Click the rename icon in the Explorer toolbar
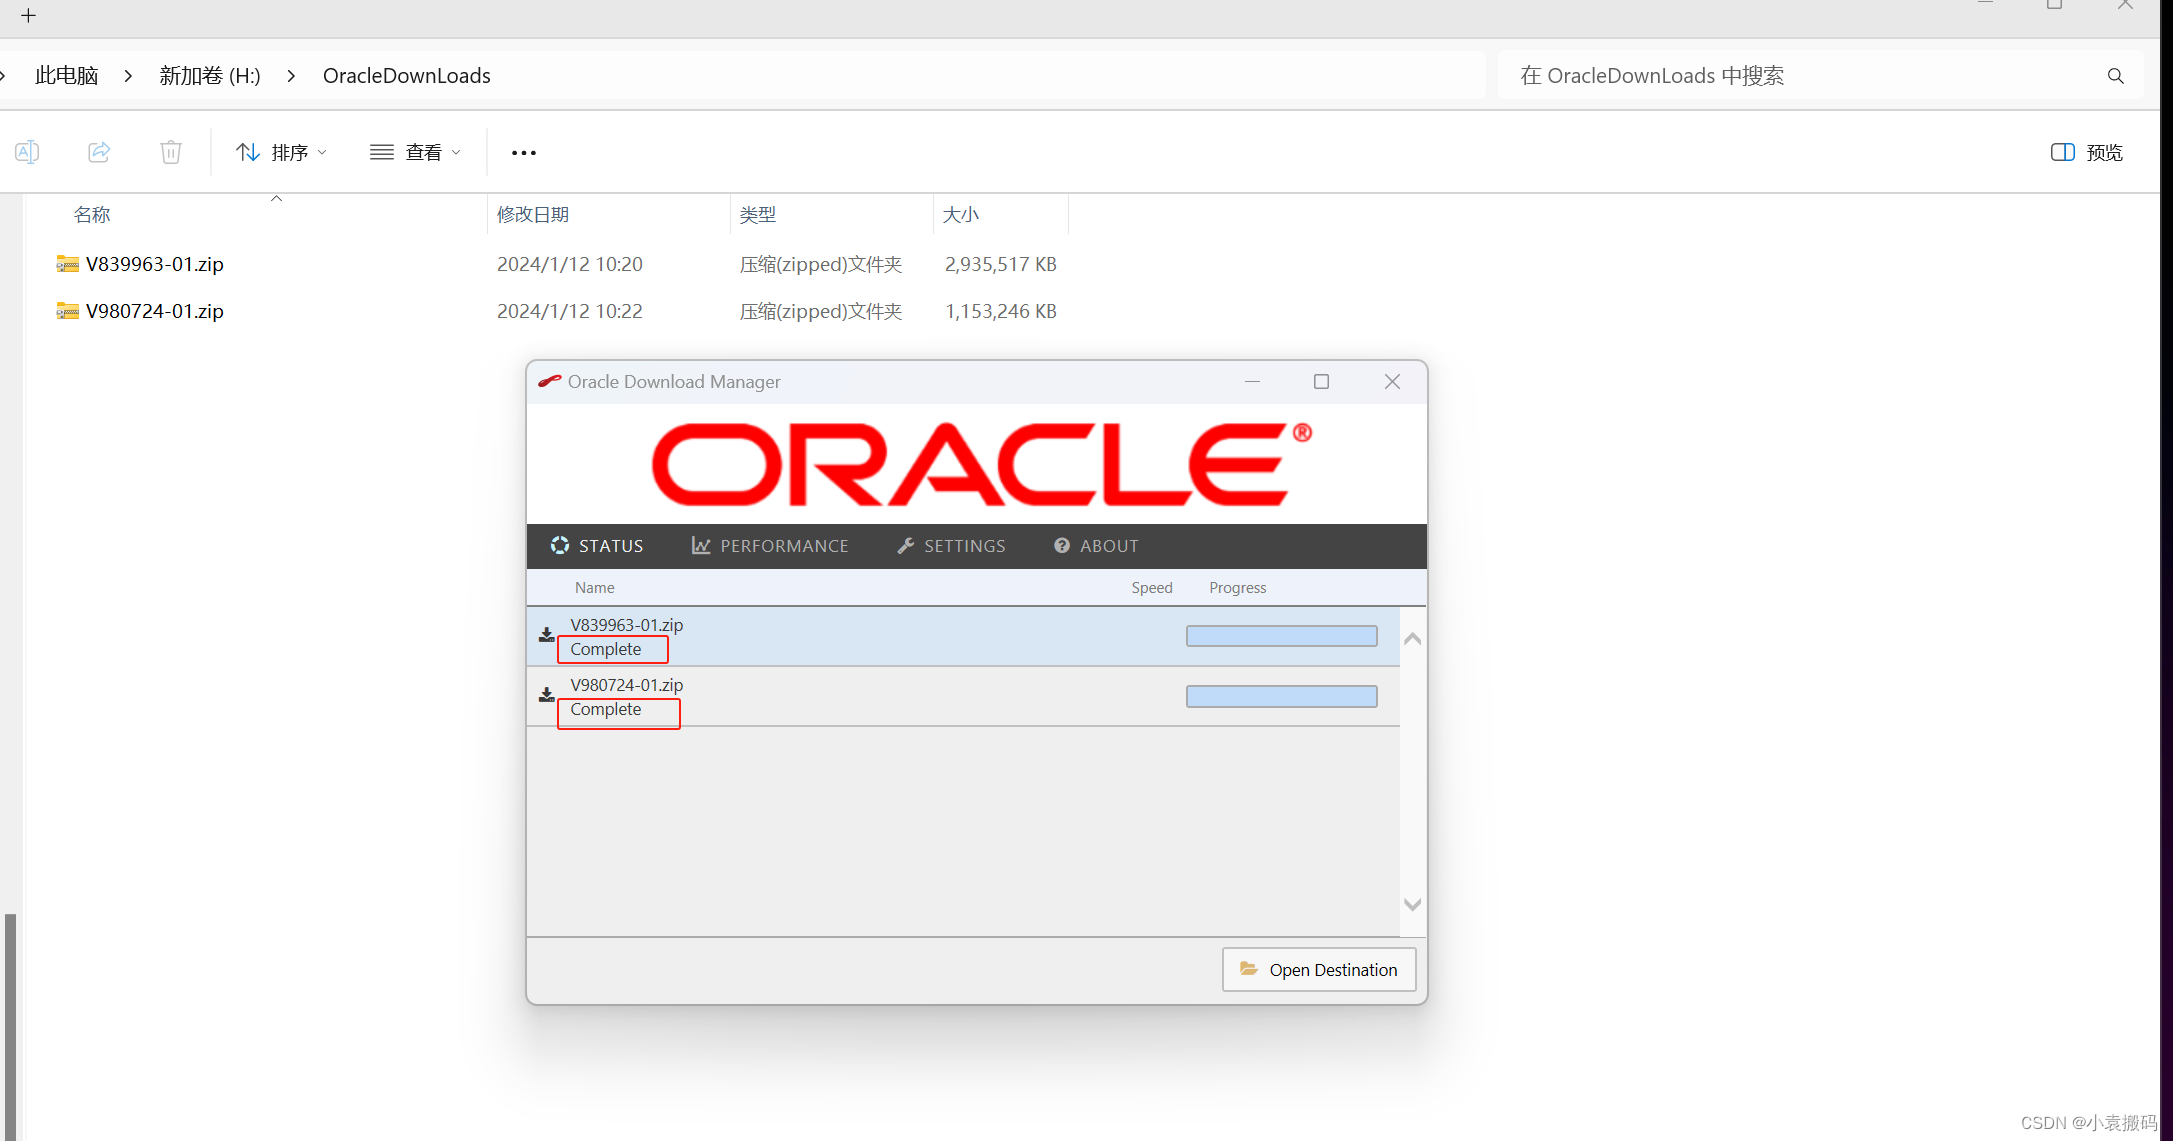The image size is (2173, 1141). pyautogui.click(x=27, y=152)
